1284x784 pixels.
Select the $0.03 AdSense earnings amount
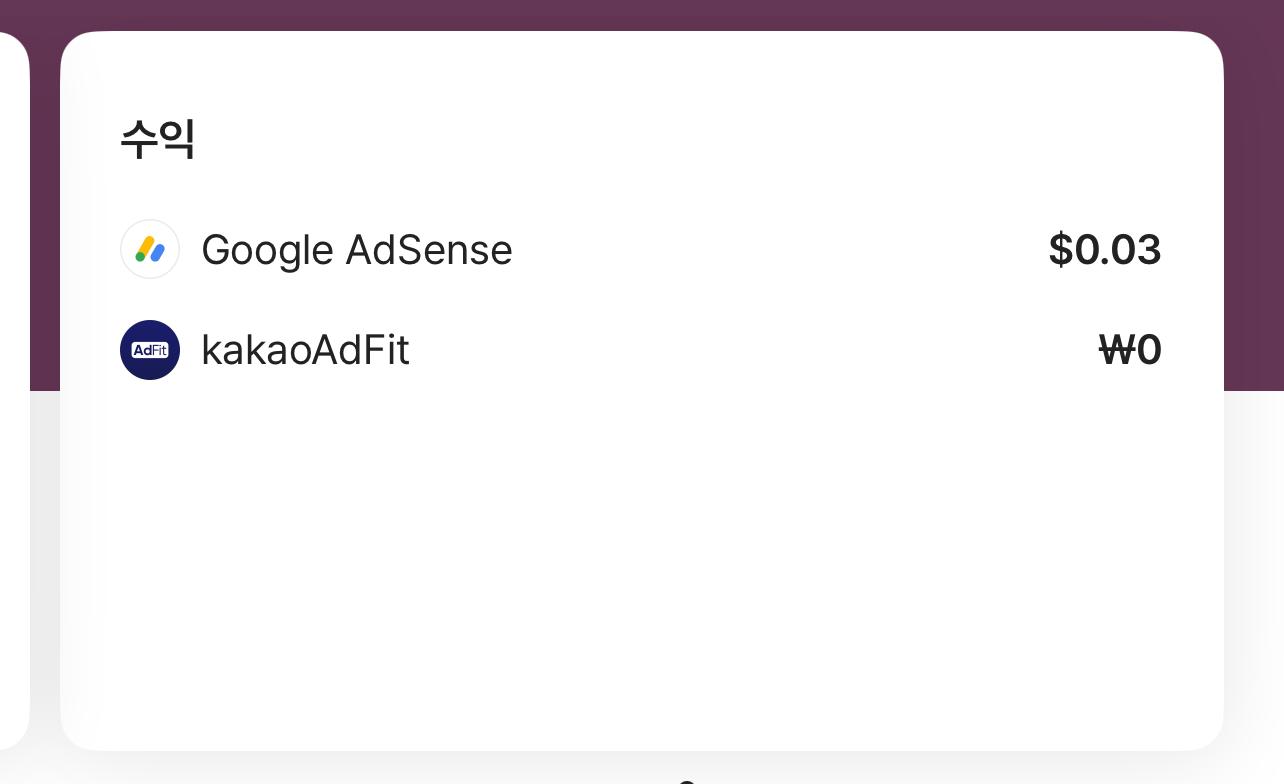click(1104, 250)
